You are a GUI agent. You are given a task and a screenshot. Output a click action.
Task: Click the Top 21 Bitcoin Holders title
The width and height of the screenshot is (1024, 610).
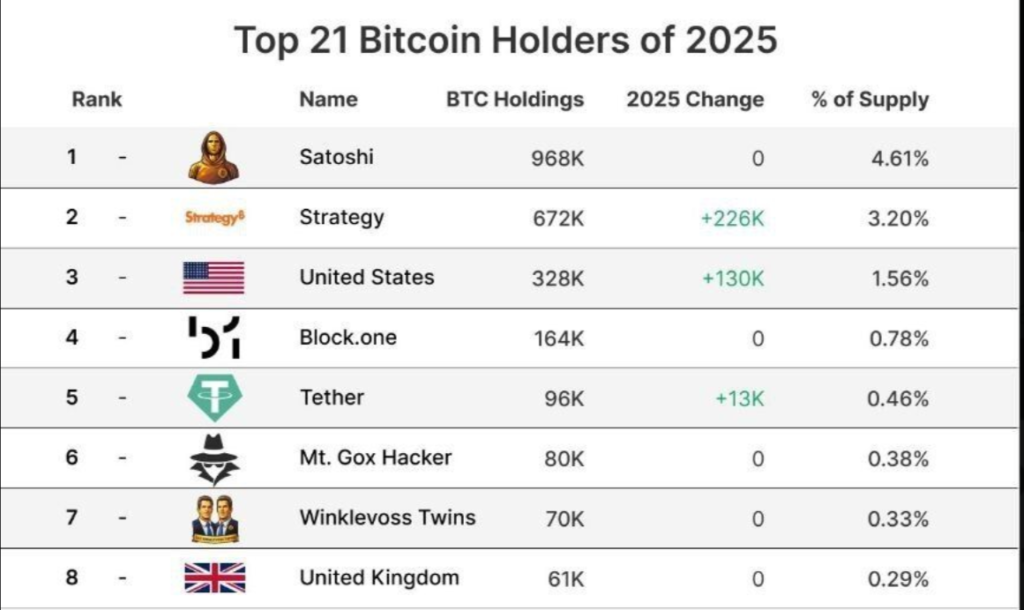point(505,40)
